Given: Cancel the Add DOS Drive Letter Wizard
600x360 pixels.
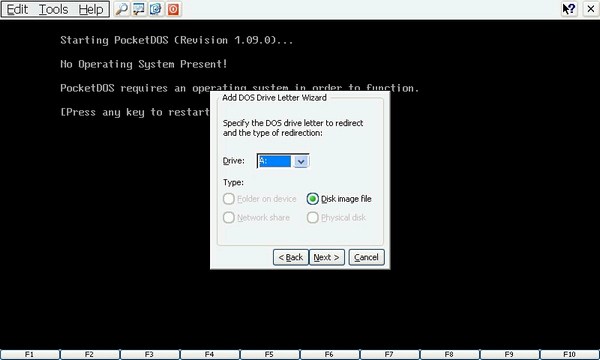Looking at the screenshot, I should [367, 257].
